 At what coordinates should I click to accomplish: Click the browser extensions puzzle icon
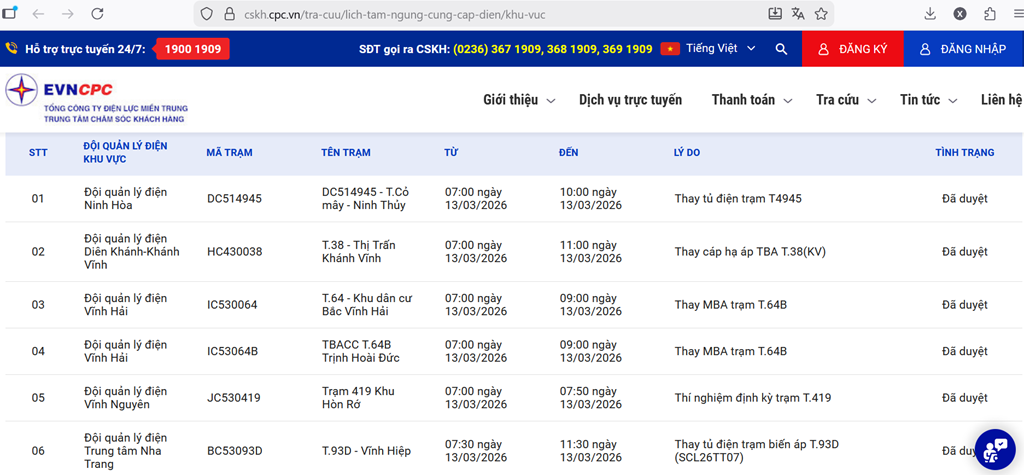pyautogui.click(x=990, y=14)
